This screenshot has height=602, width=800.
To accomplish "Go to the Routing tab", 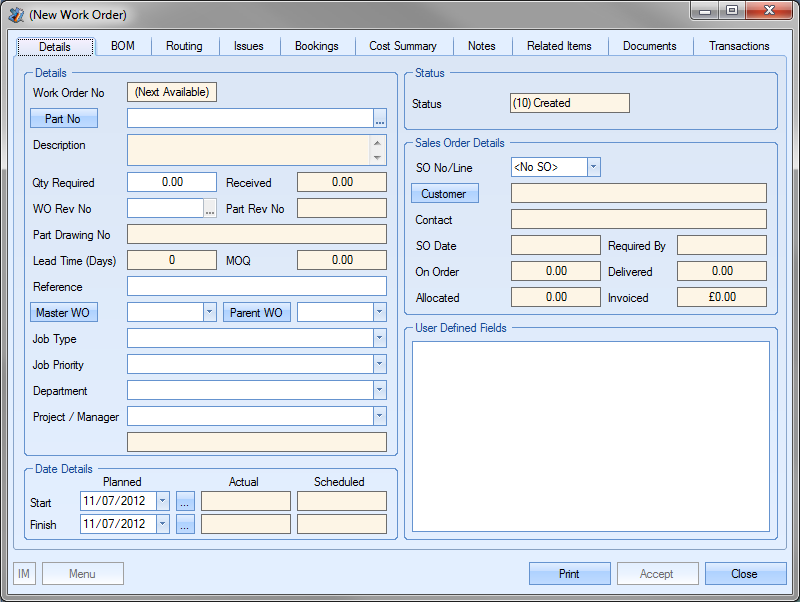I will click(x=184, y=46).
